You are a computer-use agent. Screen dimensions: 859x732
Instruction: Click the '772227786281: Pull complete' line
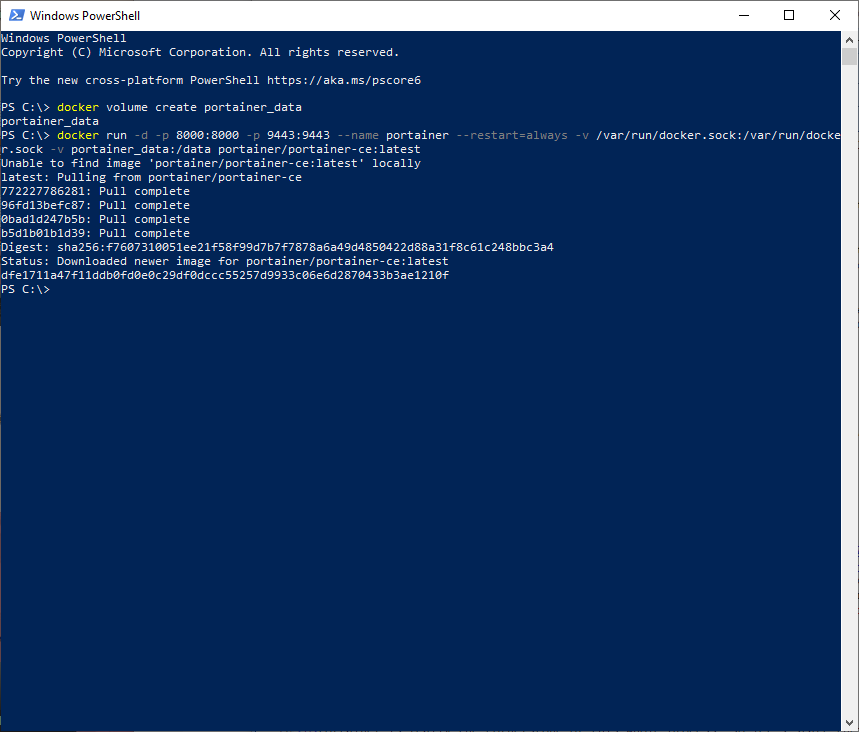pos(95,191)
